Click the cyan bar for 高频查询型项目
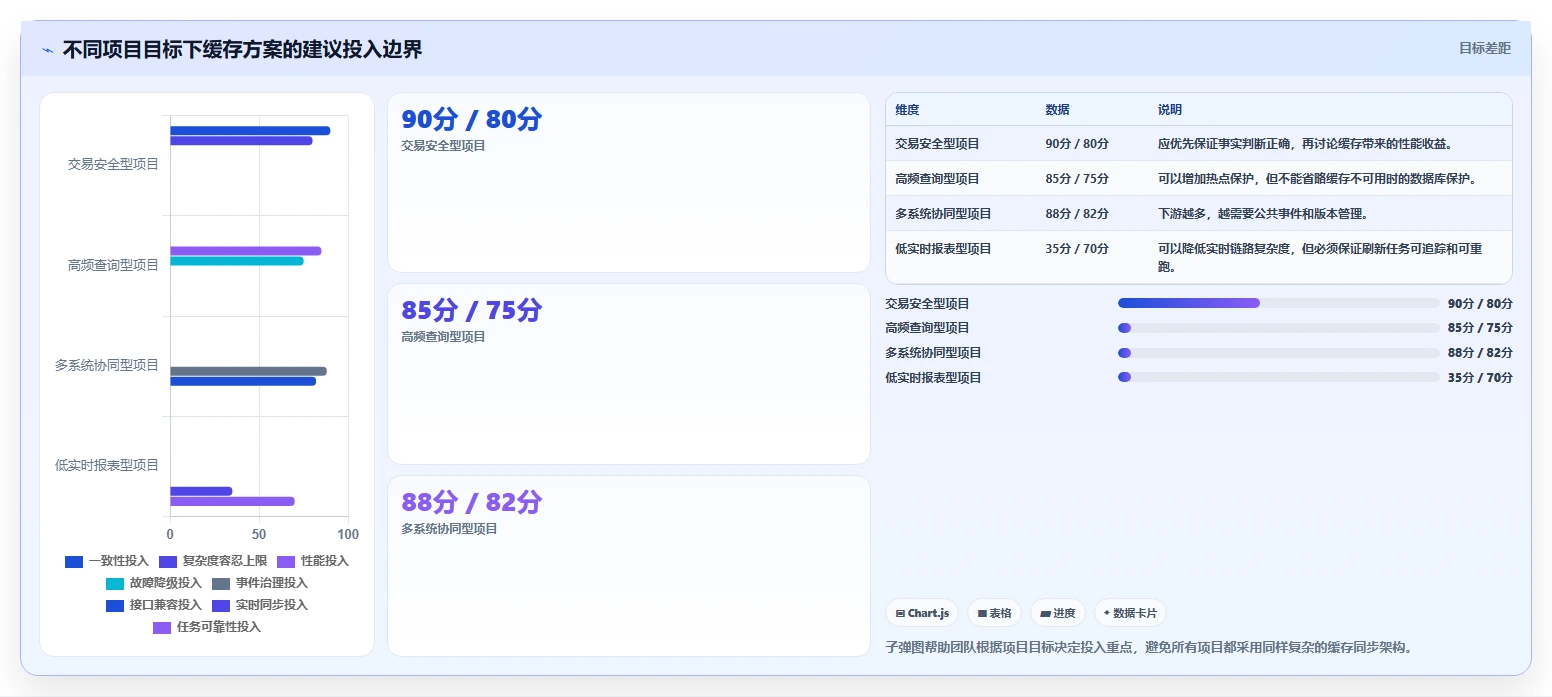The image size is (1552, 697). (x=237, y=261)
